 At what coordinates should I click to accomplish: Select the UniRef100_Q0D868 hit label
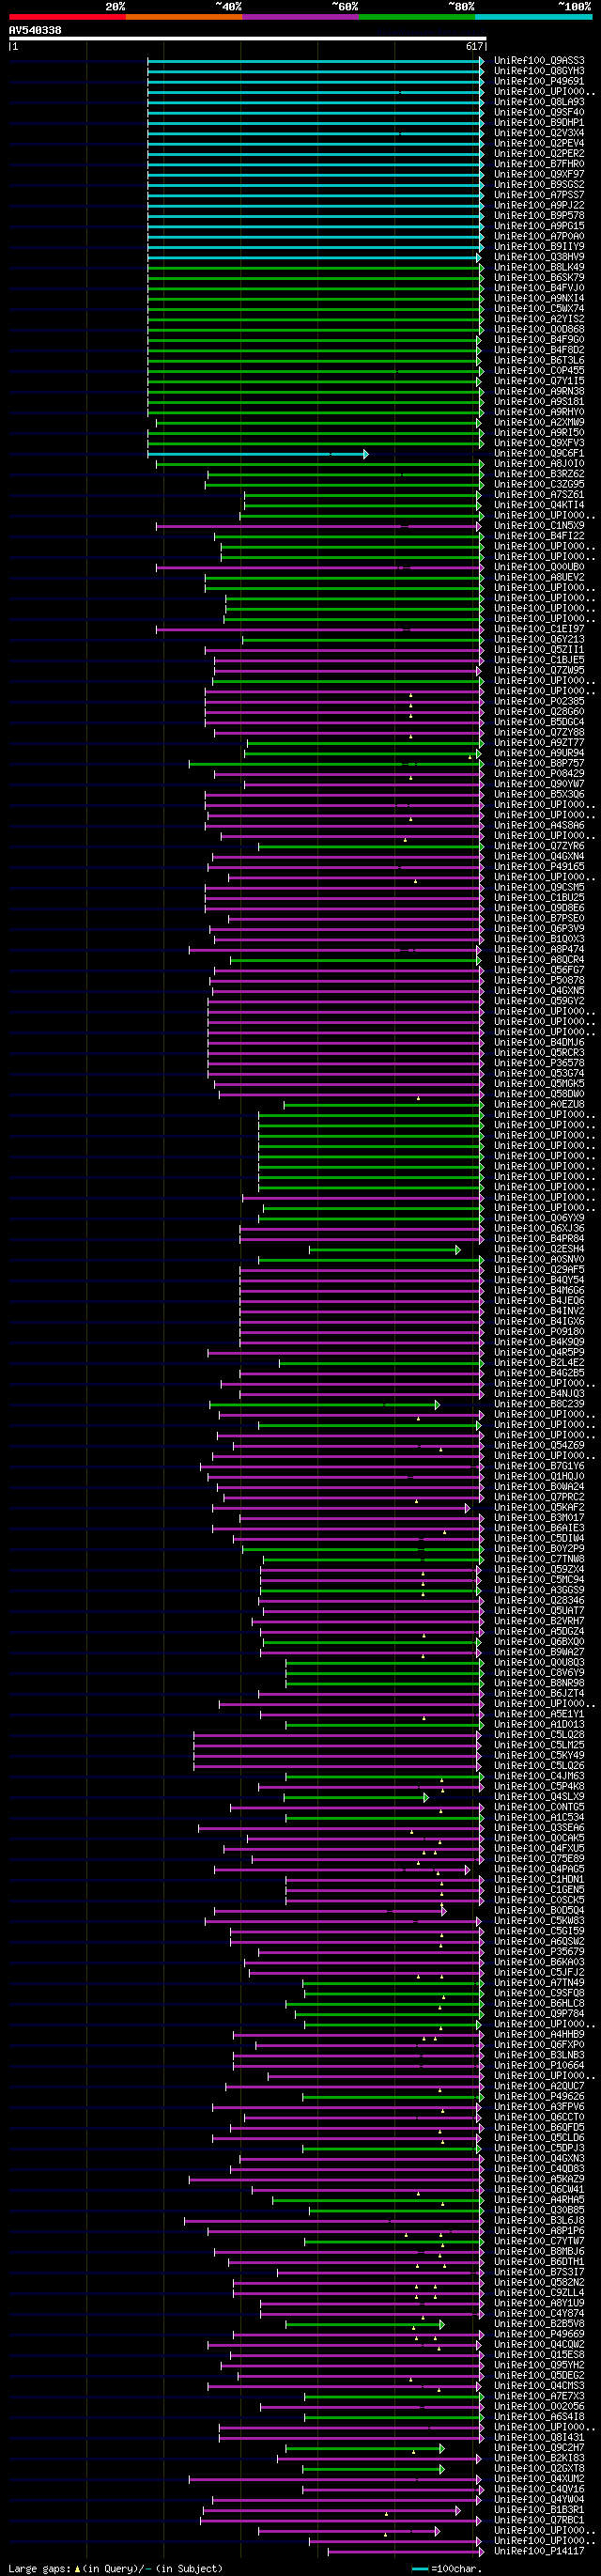pos(539,330)
